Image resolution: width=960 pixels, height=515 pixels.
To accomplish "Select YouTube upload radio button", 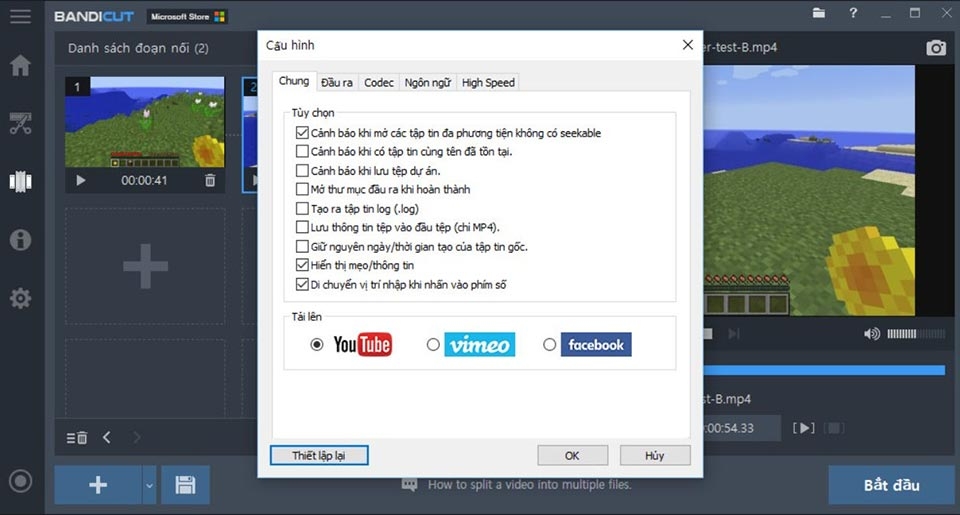I will click(x=317, y=345).
